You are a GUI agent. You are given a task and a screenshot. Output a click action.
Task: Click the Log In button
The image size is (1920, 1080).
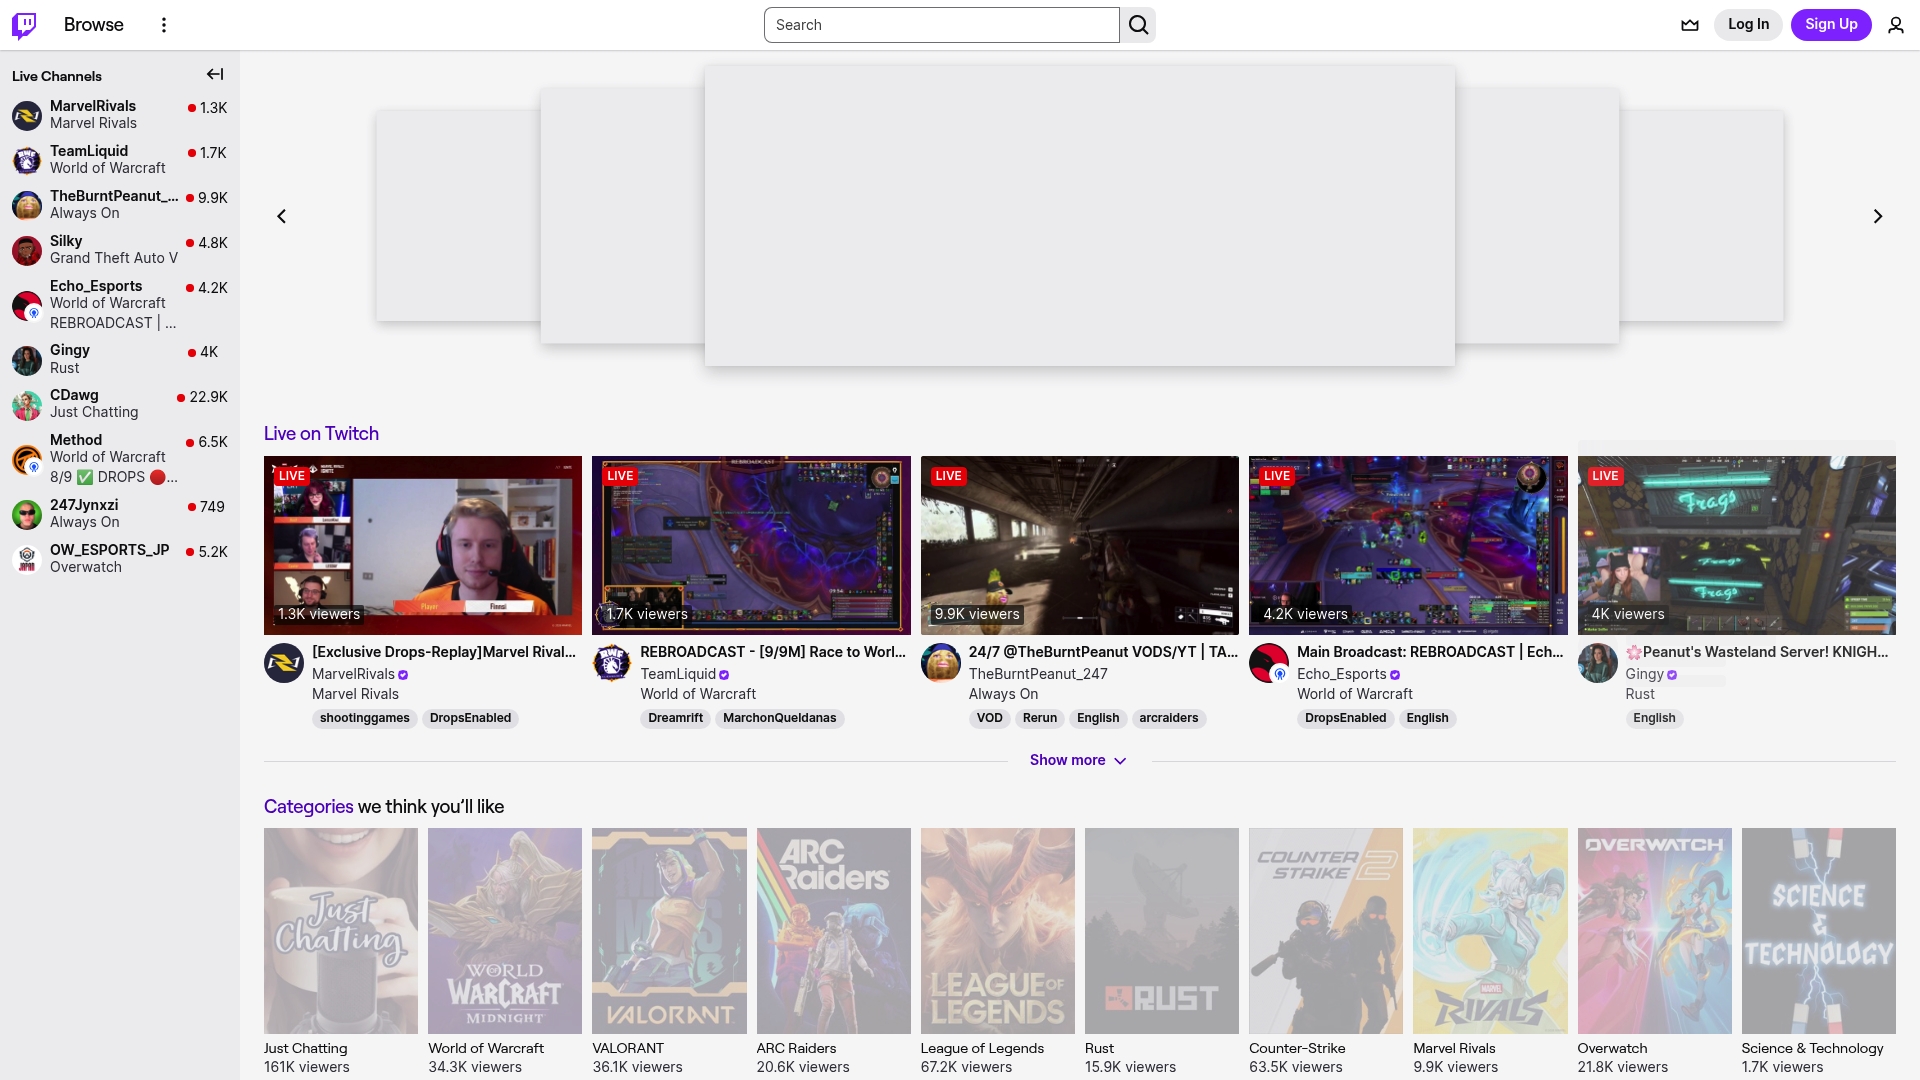(1747, 25)
